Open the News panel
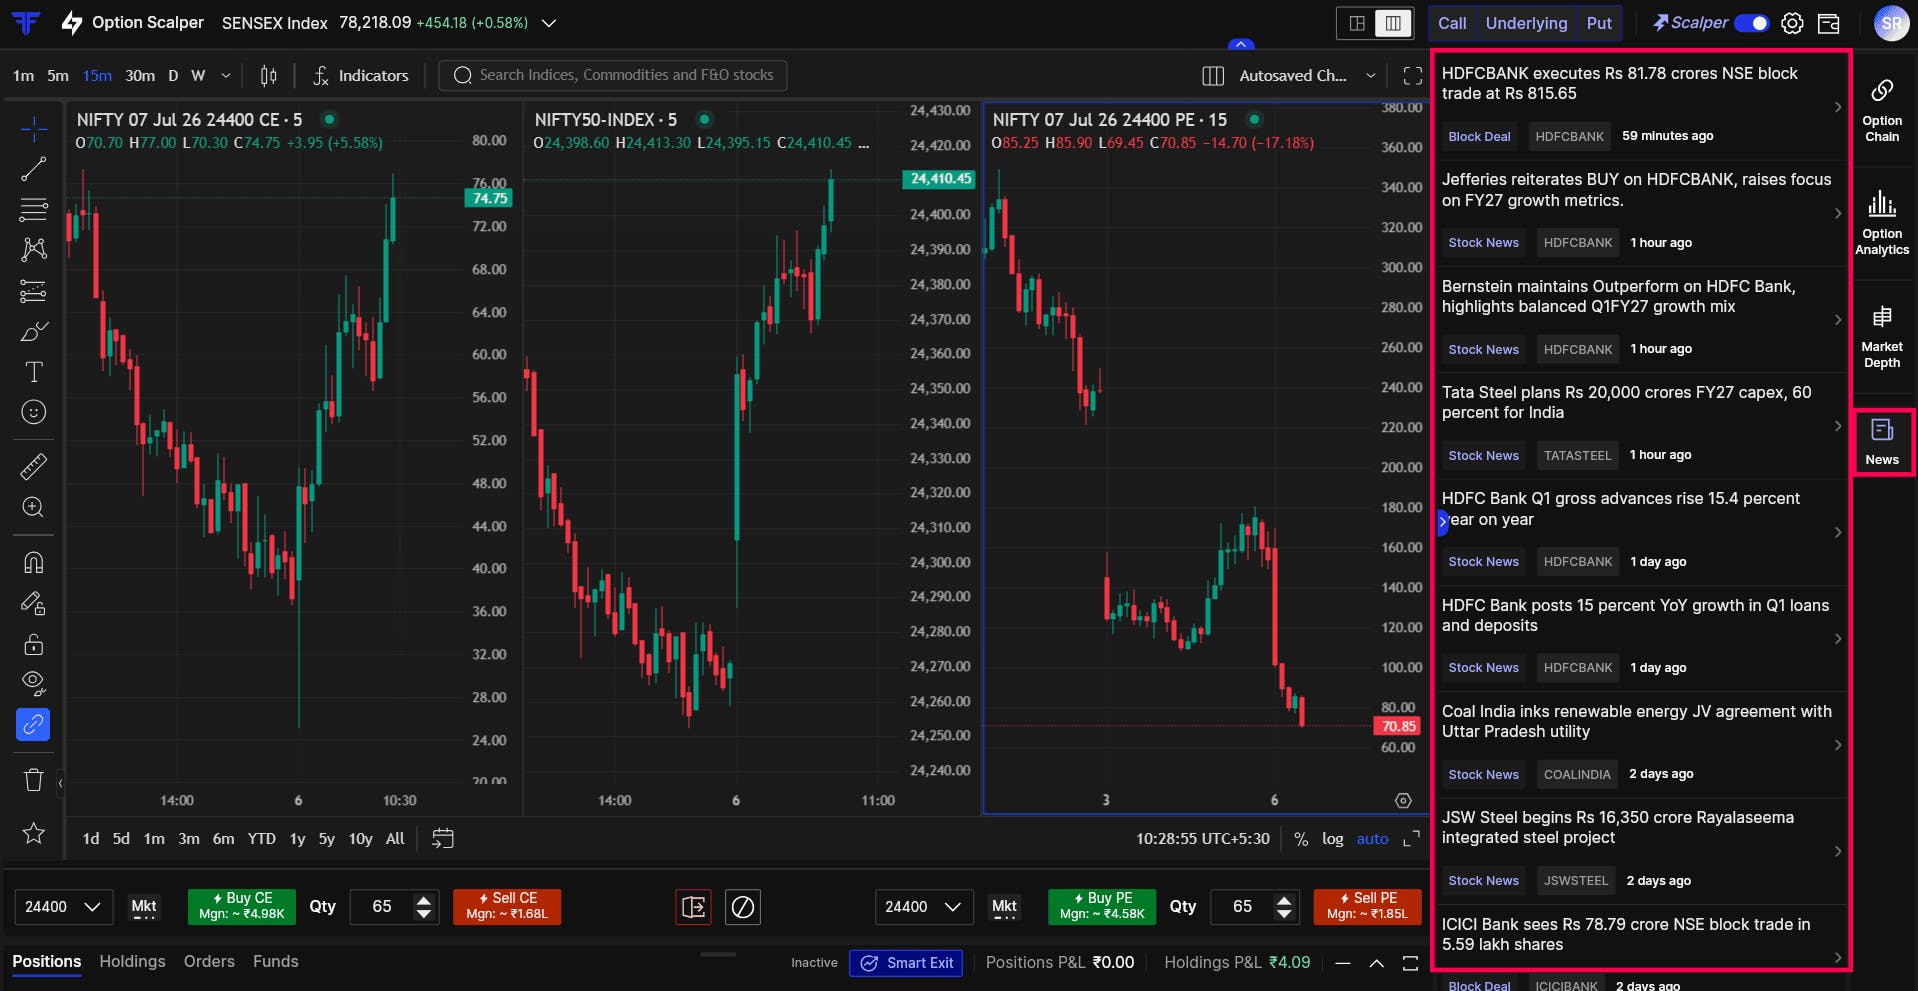Screen dimensions: 1918x991 (x=1882, y=441)
